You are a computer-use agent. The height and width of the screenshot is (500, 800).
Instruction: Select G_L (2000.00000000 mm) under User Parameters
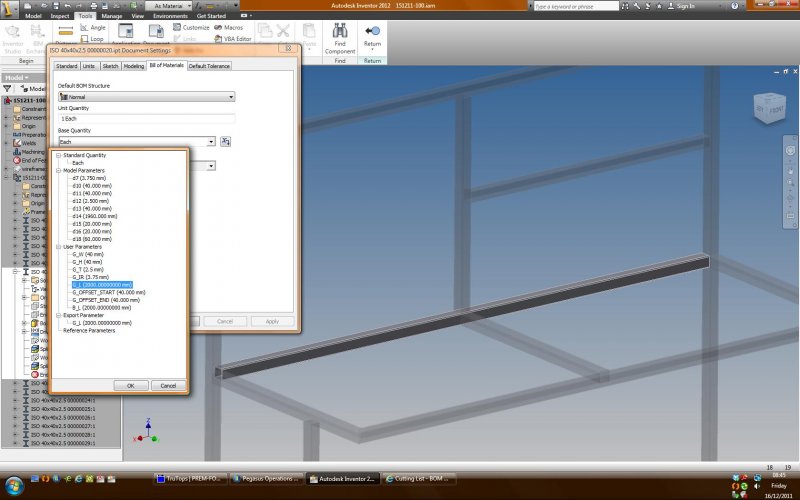pos(102,285)
